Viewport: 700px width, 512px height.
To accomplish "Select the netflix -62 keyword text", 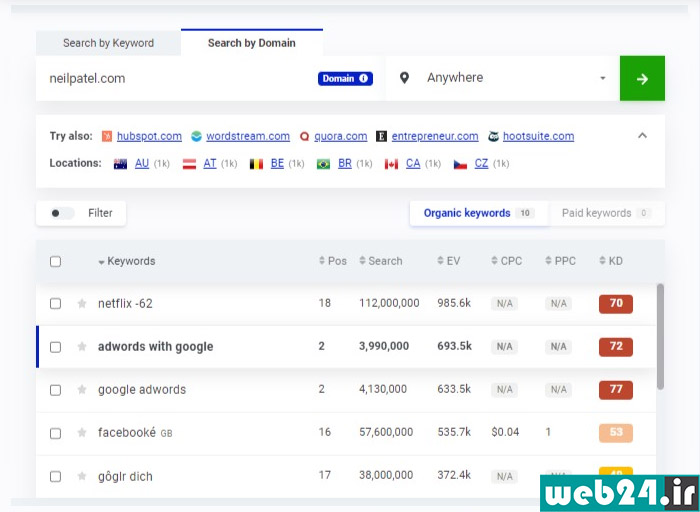I will point(125,304).
